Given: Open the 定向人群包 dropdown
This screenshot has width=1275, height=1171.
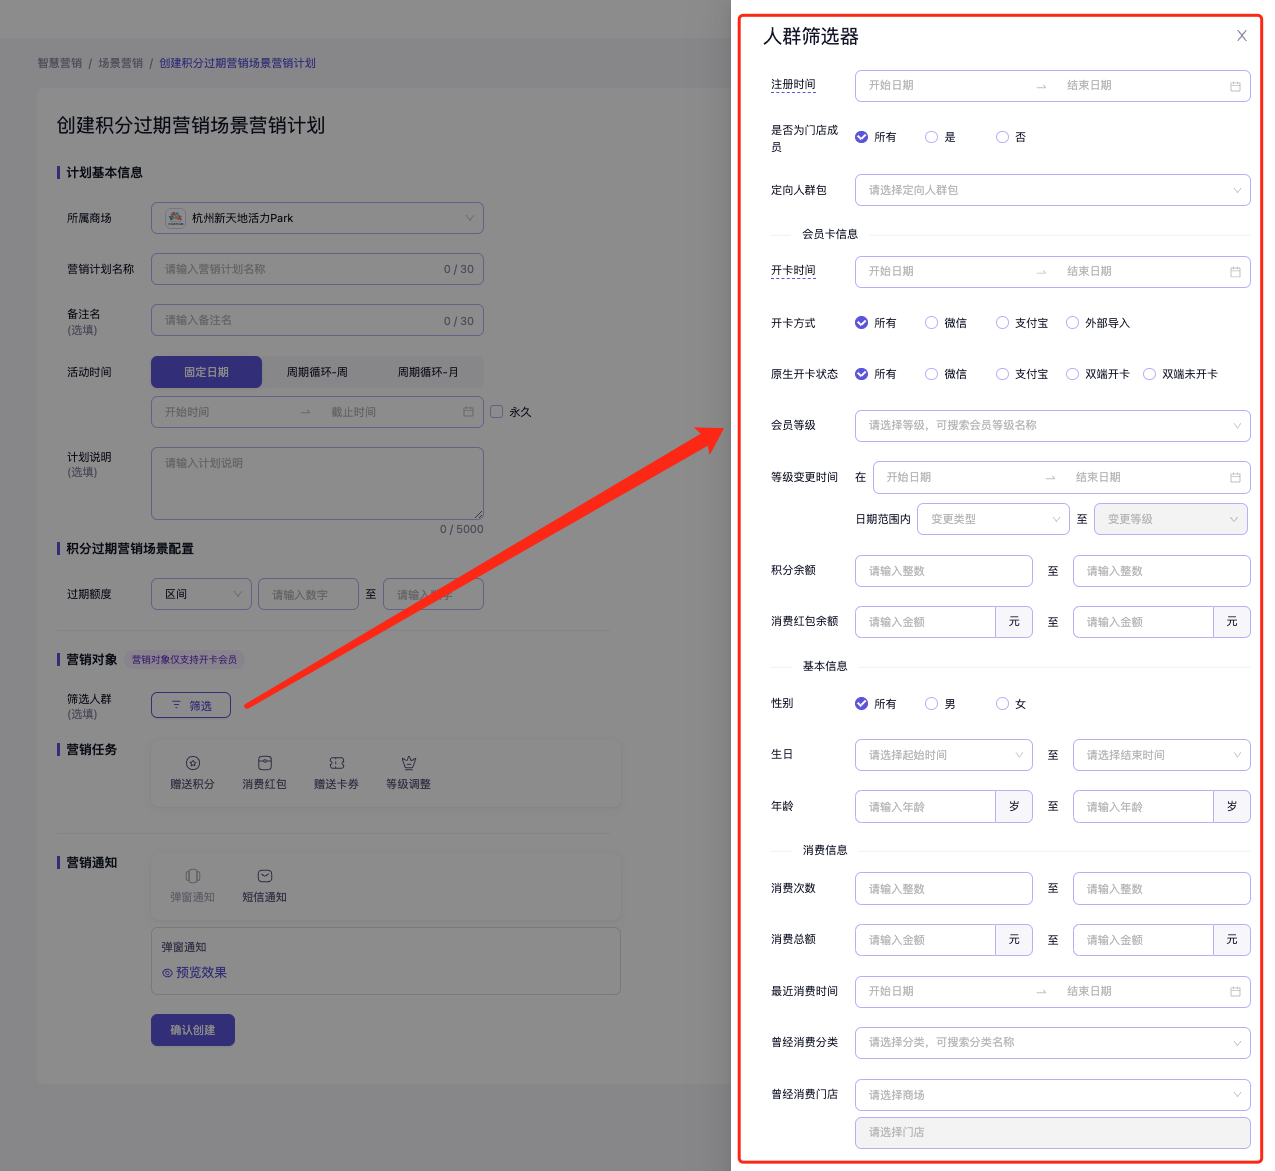Looking at the screenshot, I should point(1052,190).
